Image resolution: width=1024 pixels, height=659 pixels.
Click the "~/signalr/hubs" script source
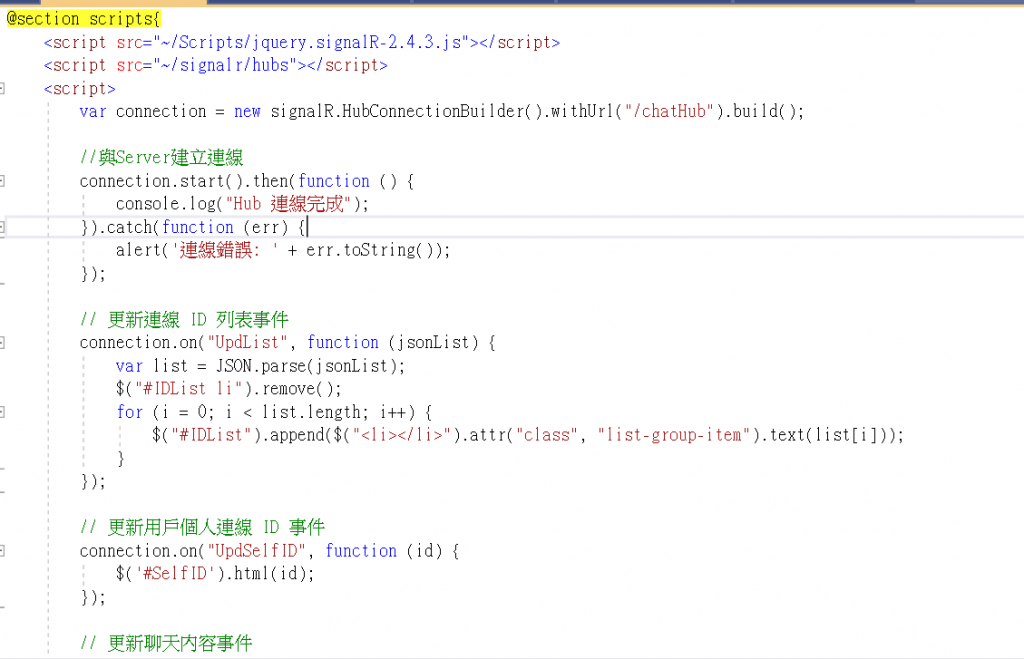(225, 65)
